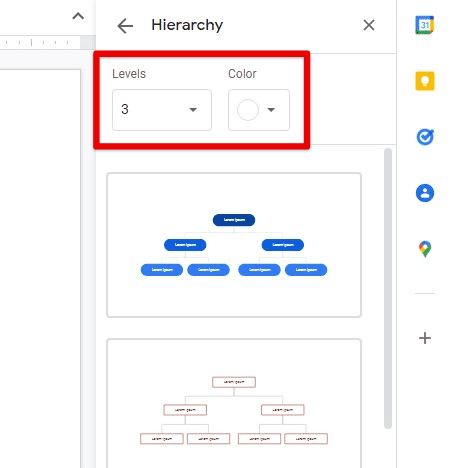Click the Levels label
The width and height of the screenshot is (452, 468).
pyautogui.click(x=129, y=74)
